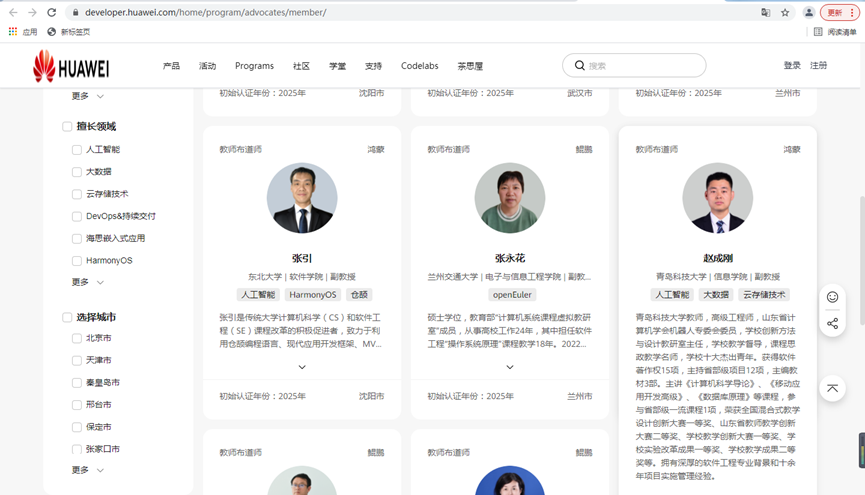
Task: Open the apps grid shortcut
Action: 13,32
